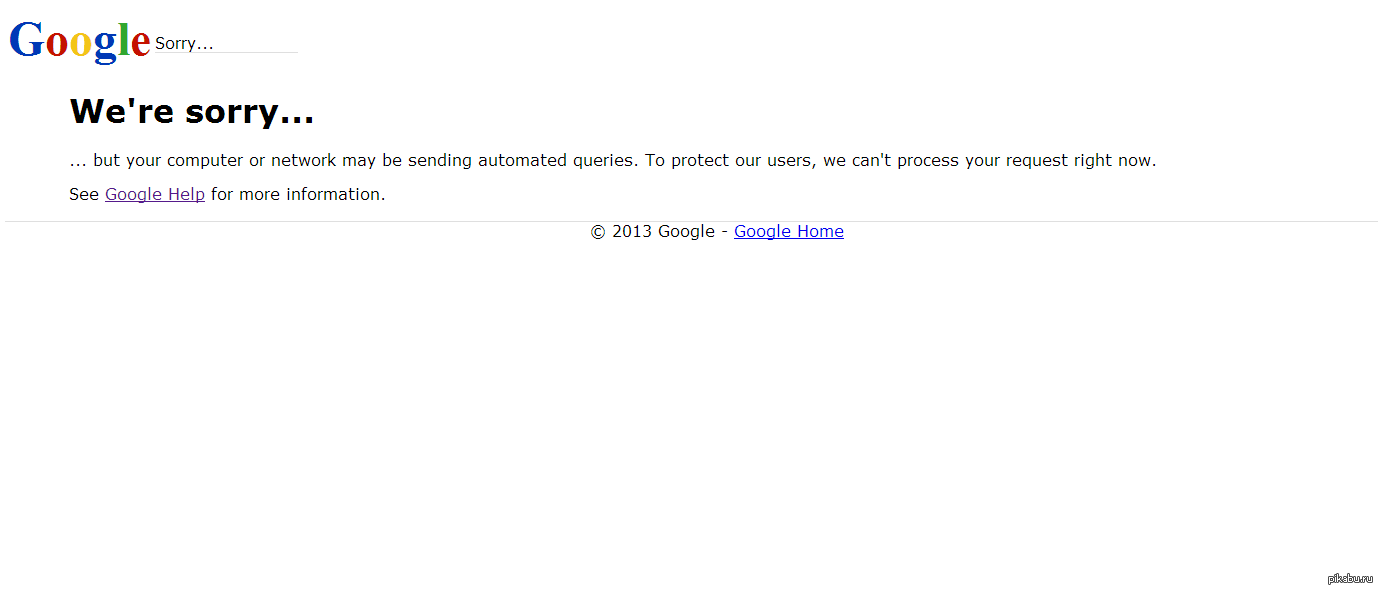Go to the Google Home link
This screenshot has height=590, width=1378.
pyautogui.click(x=788, y=232)
